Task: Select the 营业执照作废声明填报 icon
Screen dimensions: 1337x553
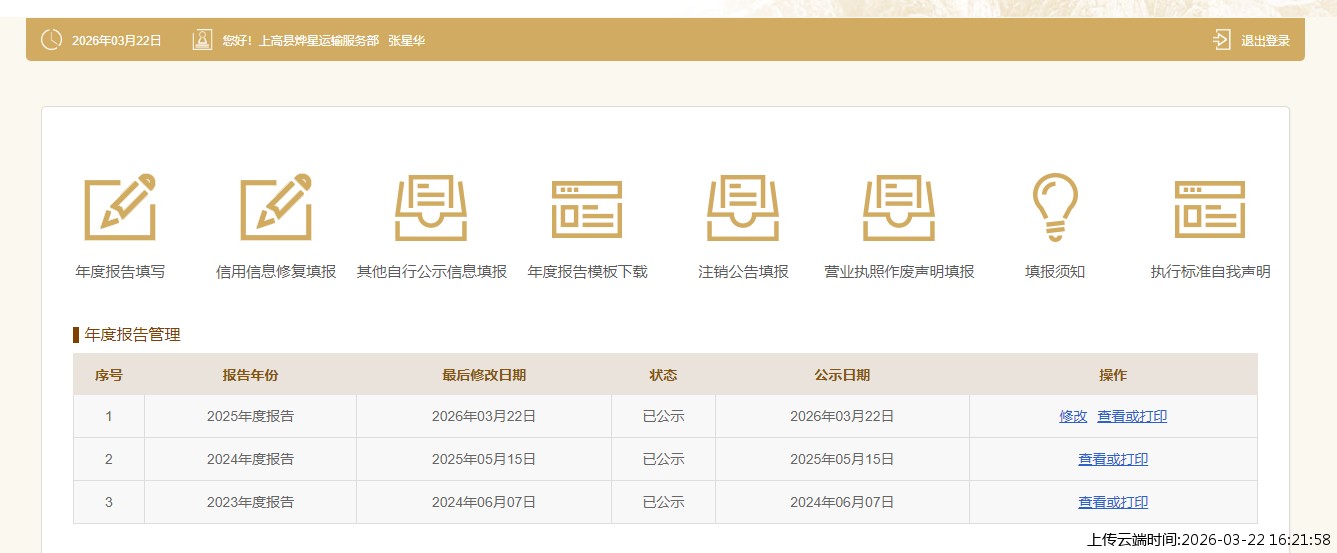Action: click(899, 207)
